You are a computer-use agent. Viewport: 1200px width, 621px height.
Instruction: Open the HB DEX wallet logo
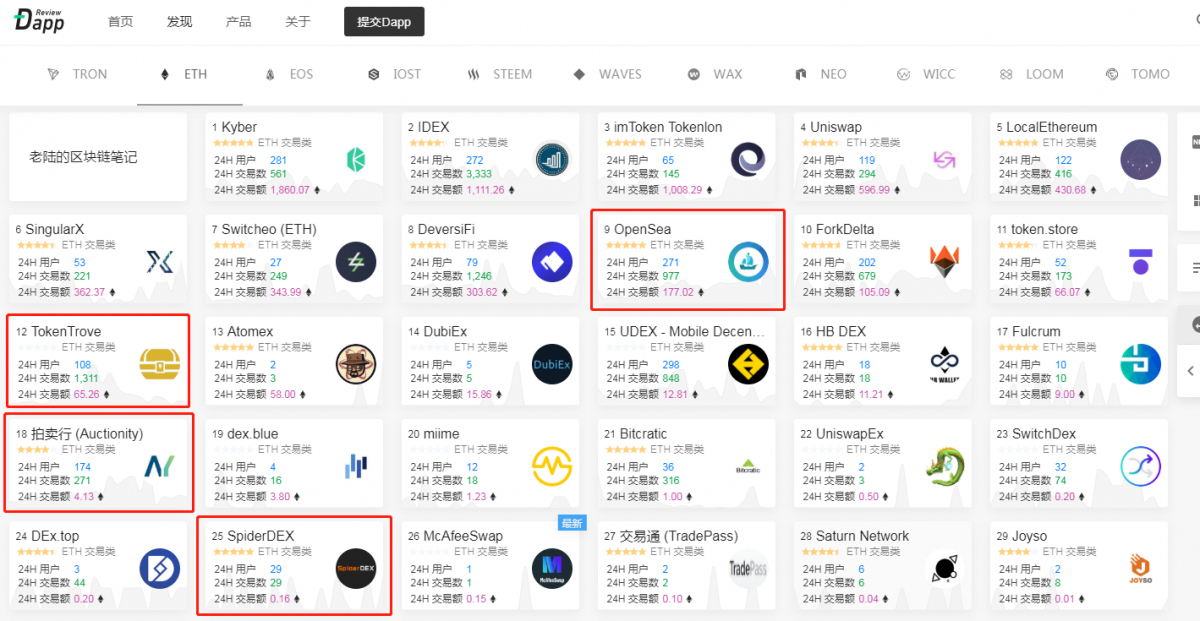click(944, 365)
